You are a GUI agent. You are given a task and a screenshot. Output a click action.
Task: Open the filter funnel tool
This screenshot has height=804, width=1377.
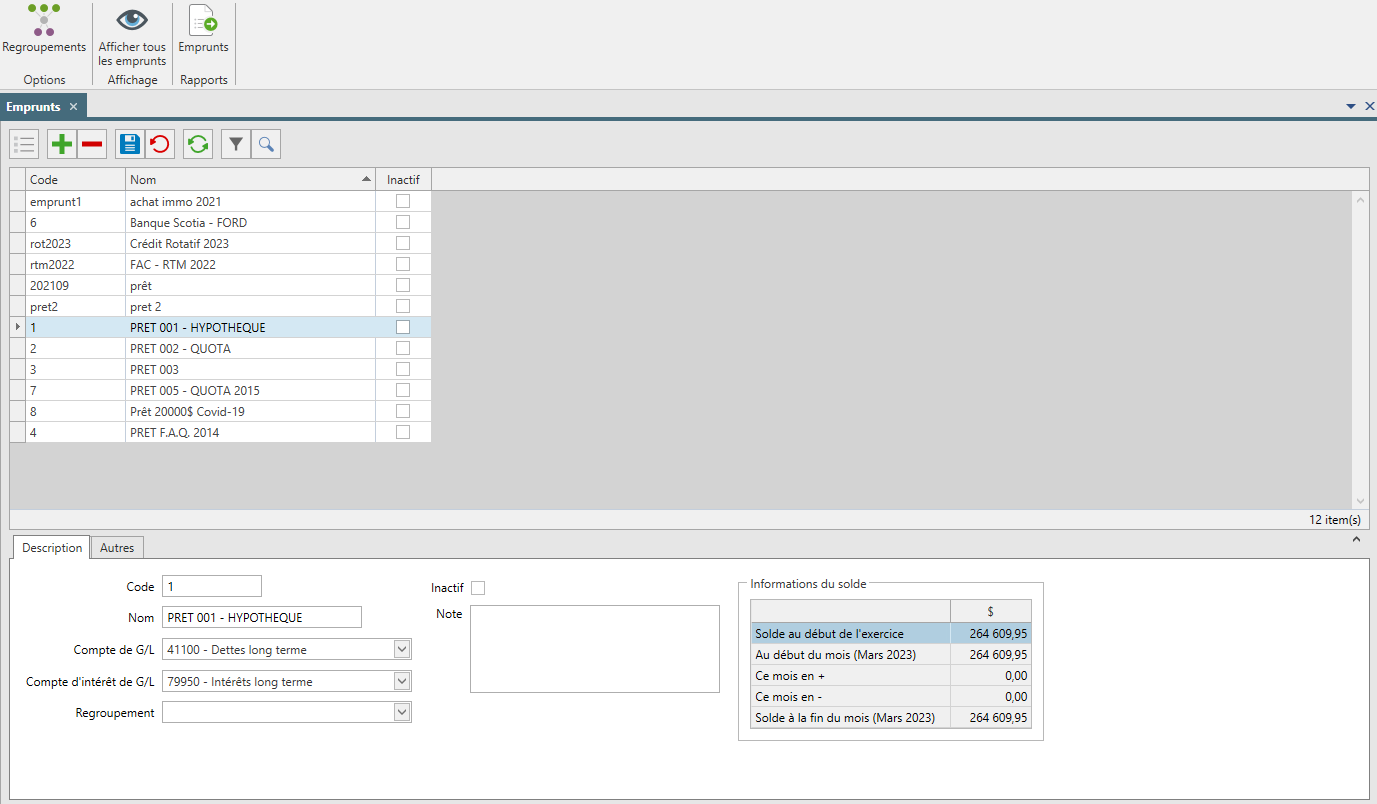pos(236,145)
